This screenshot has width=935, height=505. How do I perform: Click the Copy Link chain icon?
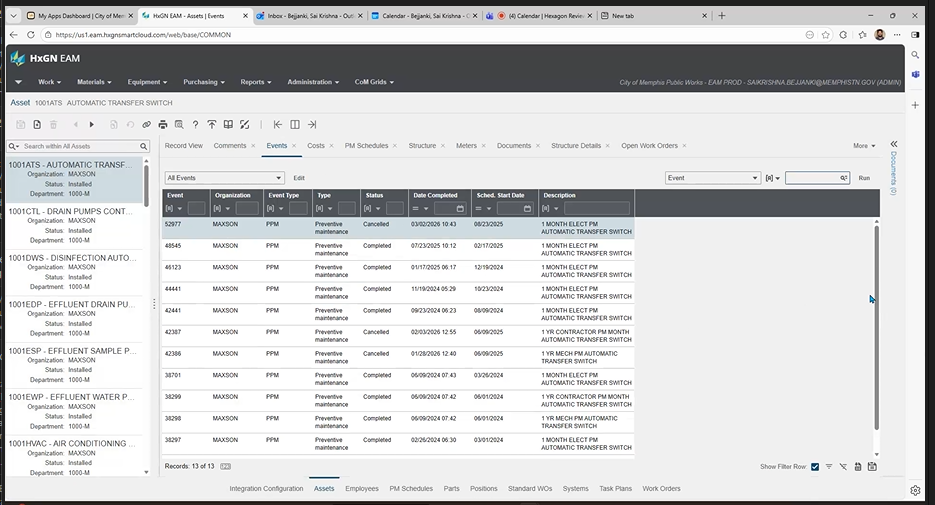[146, 125]
